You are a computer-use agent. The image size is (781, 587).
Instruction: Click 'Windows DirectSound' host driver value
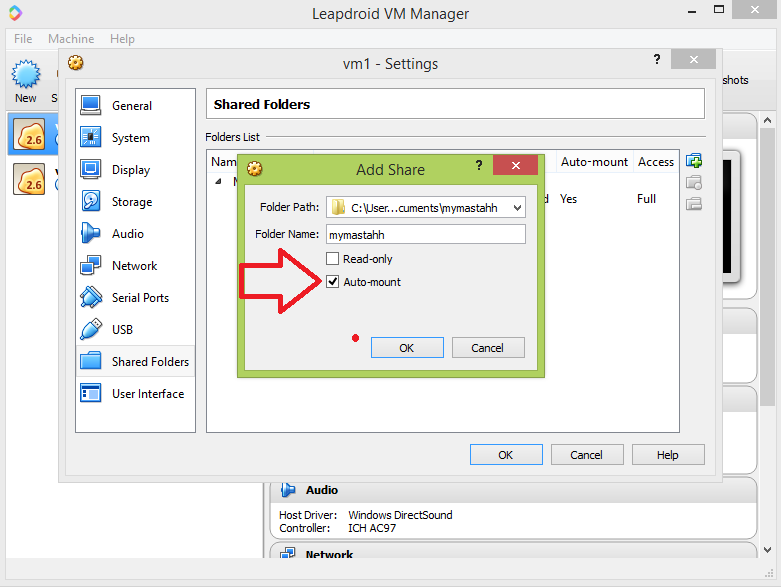pos(400,514)
